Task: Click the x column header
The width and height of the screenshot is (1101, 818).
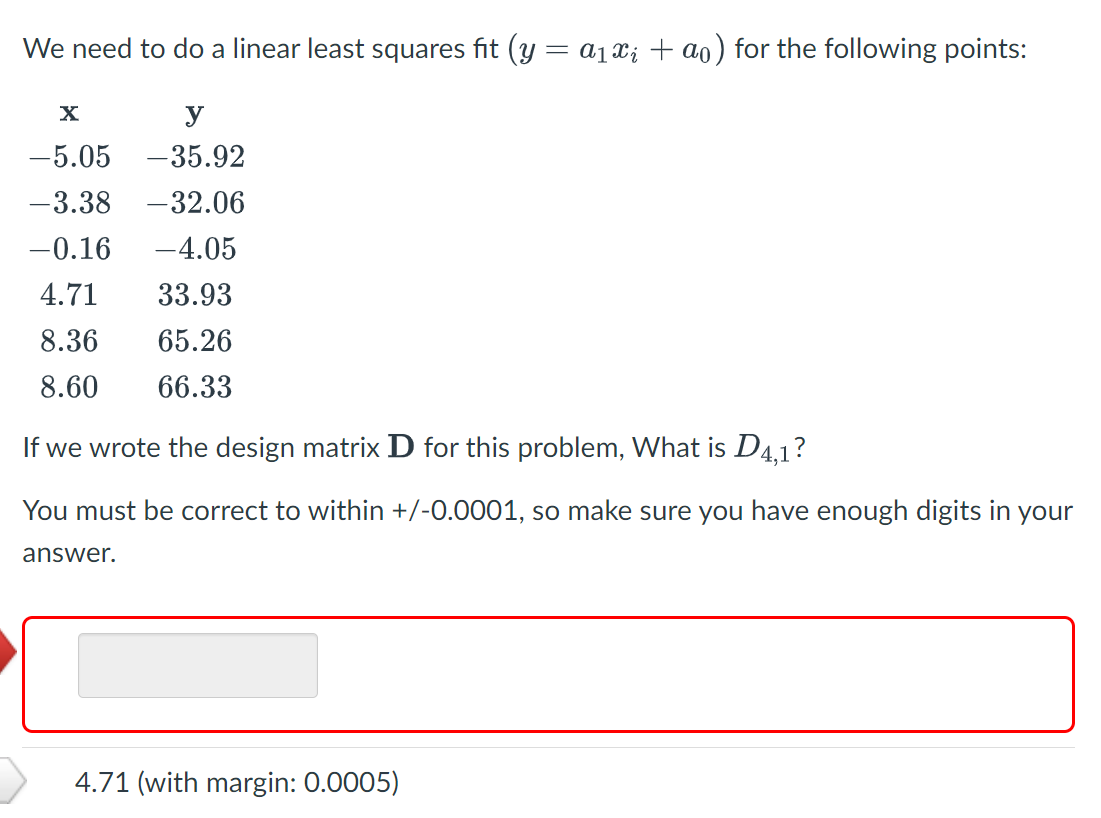Action: click(69, 112)
